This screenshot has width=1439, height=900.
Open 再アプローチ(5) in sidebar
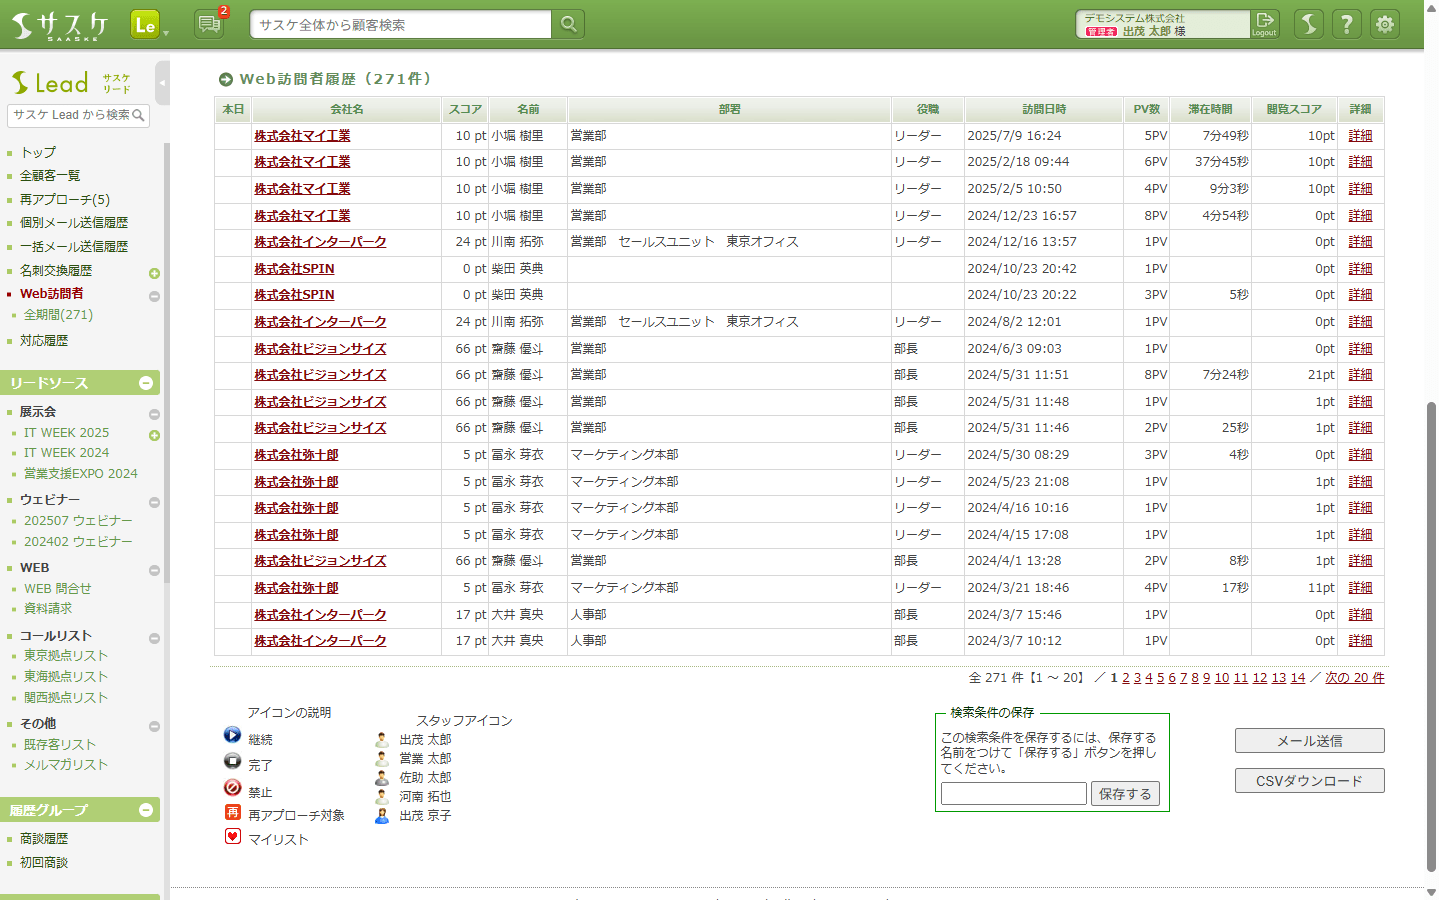point(65,199)
